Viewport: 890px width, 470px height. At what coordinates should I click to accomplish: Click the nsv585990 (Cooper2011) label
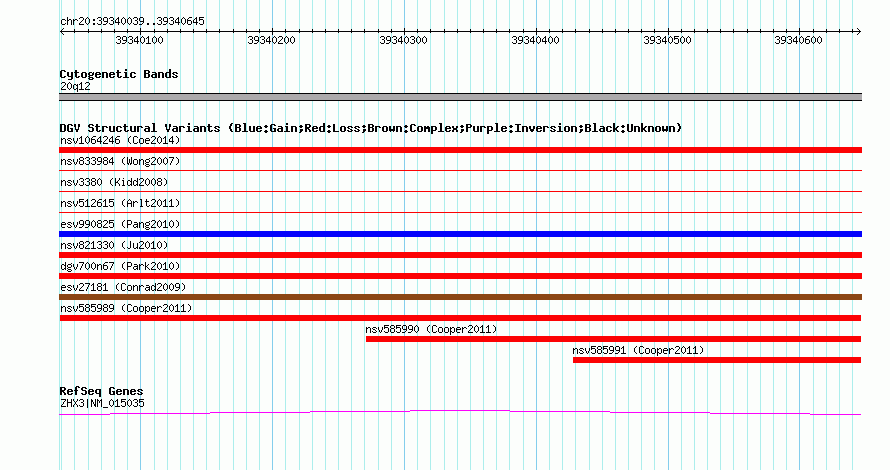(431, 329)
